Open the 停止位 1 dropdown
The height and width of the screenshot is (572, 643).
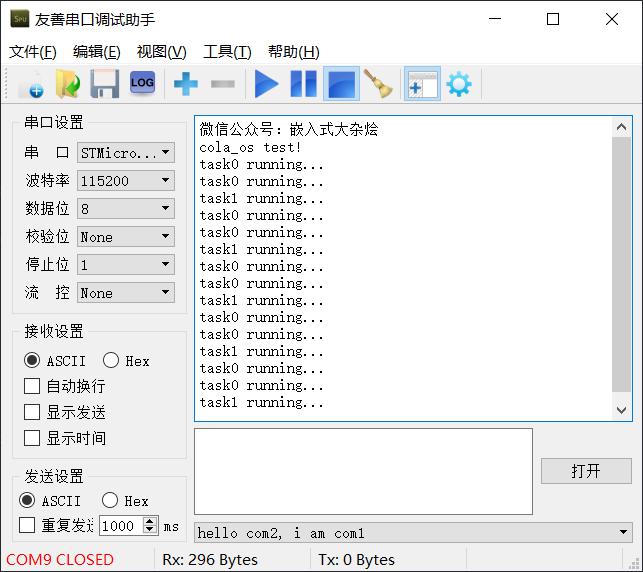(x=125, y=264)
